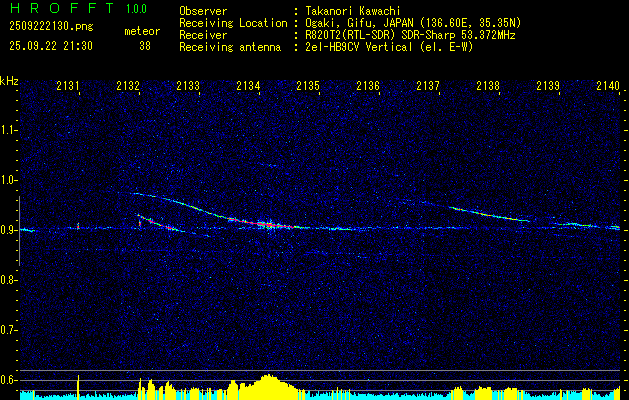Click the Receiving Location label
This screenshot has width=629, height=400.
click(233, 23)
